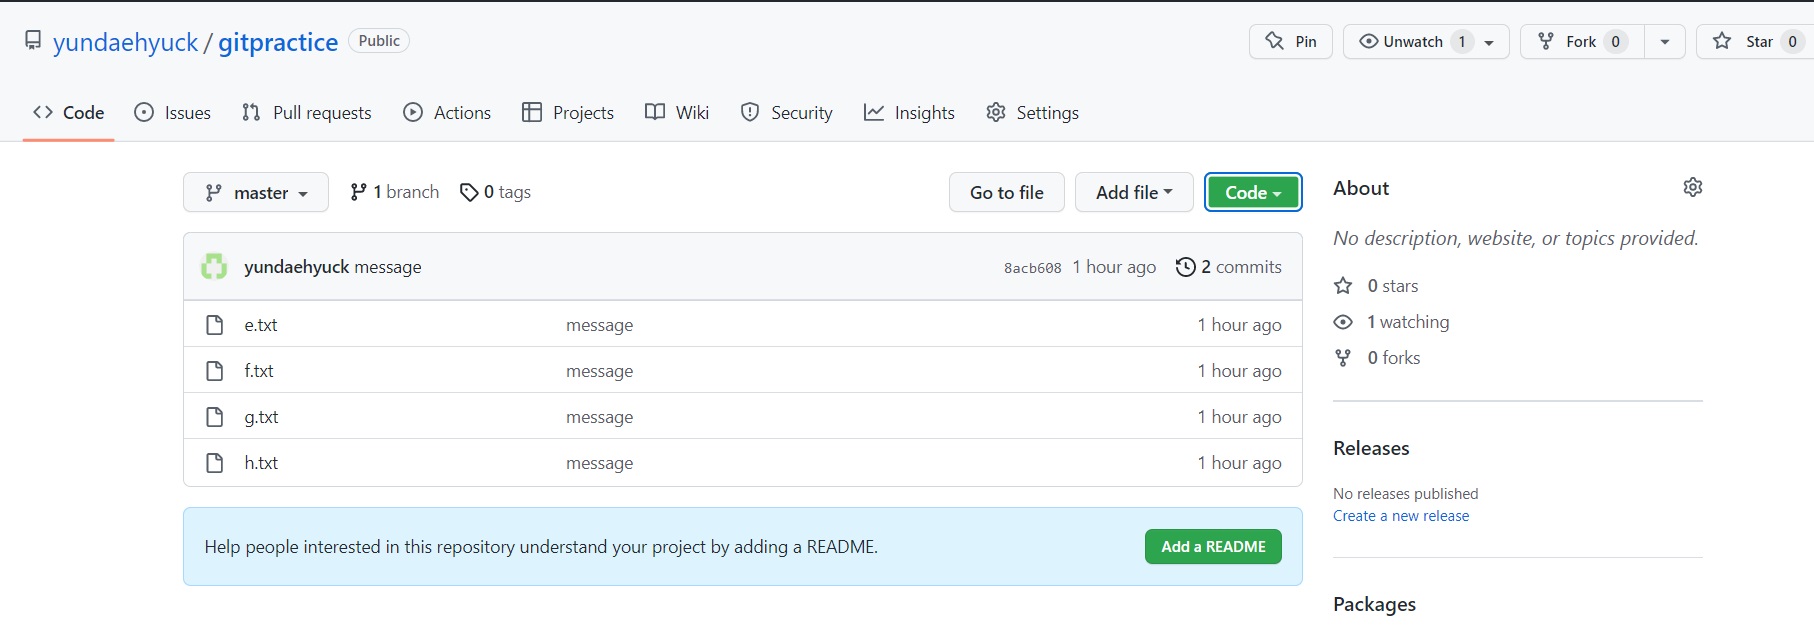Viewport: 1814px width, 638px height.
Task: Expand the Add file dropdown
Action: click(x=1134, y=192)
